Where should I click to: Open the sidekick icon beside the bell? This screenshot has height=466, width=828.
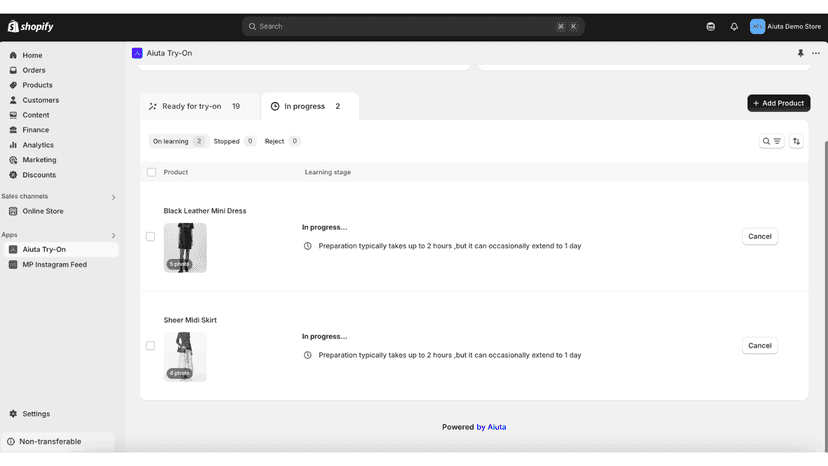711,26
